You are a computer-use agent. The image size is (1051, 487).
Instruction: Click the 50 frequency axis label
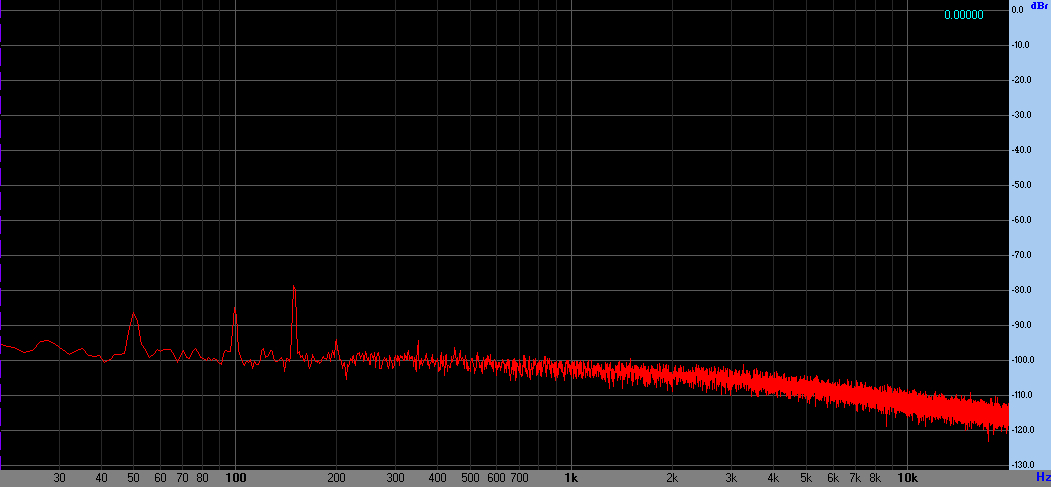point(134,478)
